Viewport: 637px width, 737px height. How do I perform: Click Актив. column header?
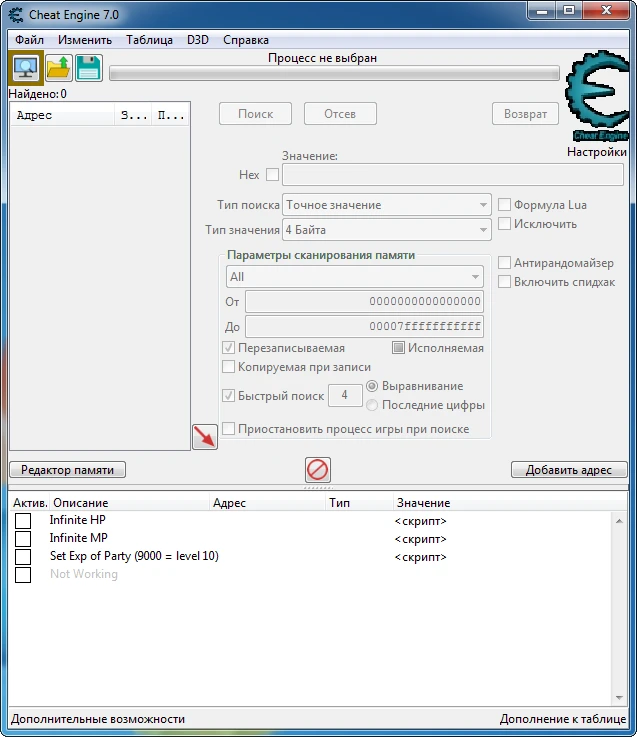pos(30,503)
